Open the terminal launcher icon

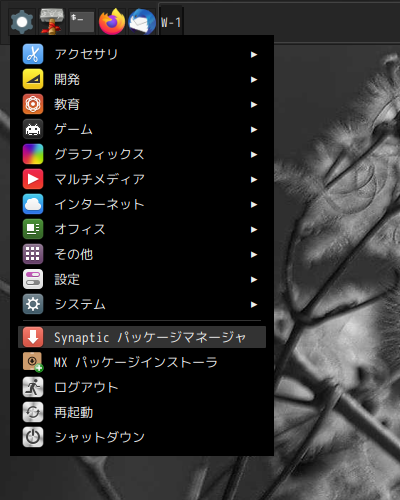(82, 22)
